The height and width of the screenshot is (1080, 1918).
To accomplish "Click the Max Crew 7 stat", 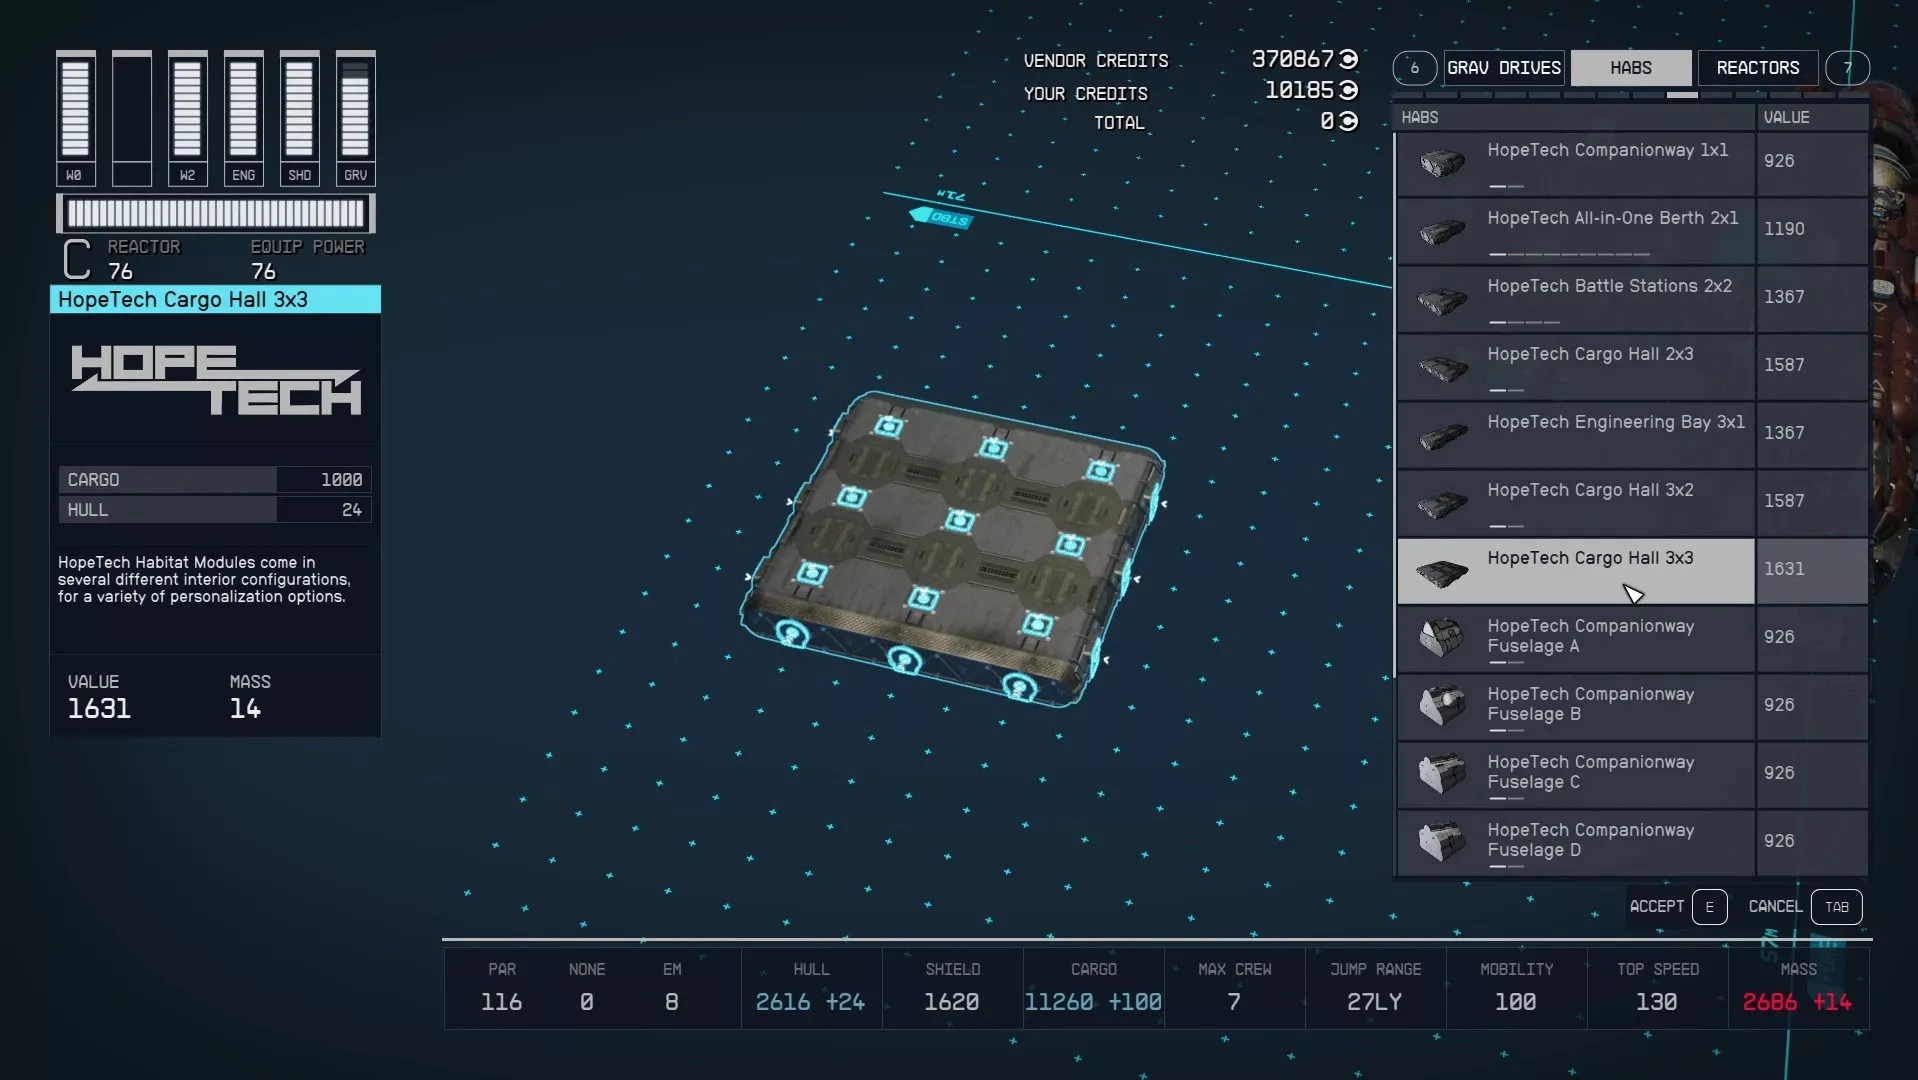I will (1234, 988).
